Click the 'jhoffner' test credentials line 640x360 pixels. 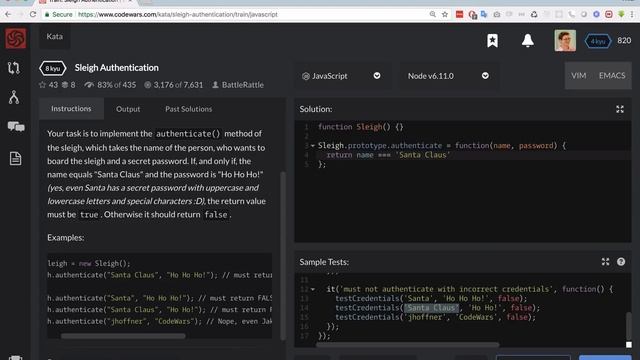pos(435,317)
